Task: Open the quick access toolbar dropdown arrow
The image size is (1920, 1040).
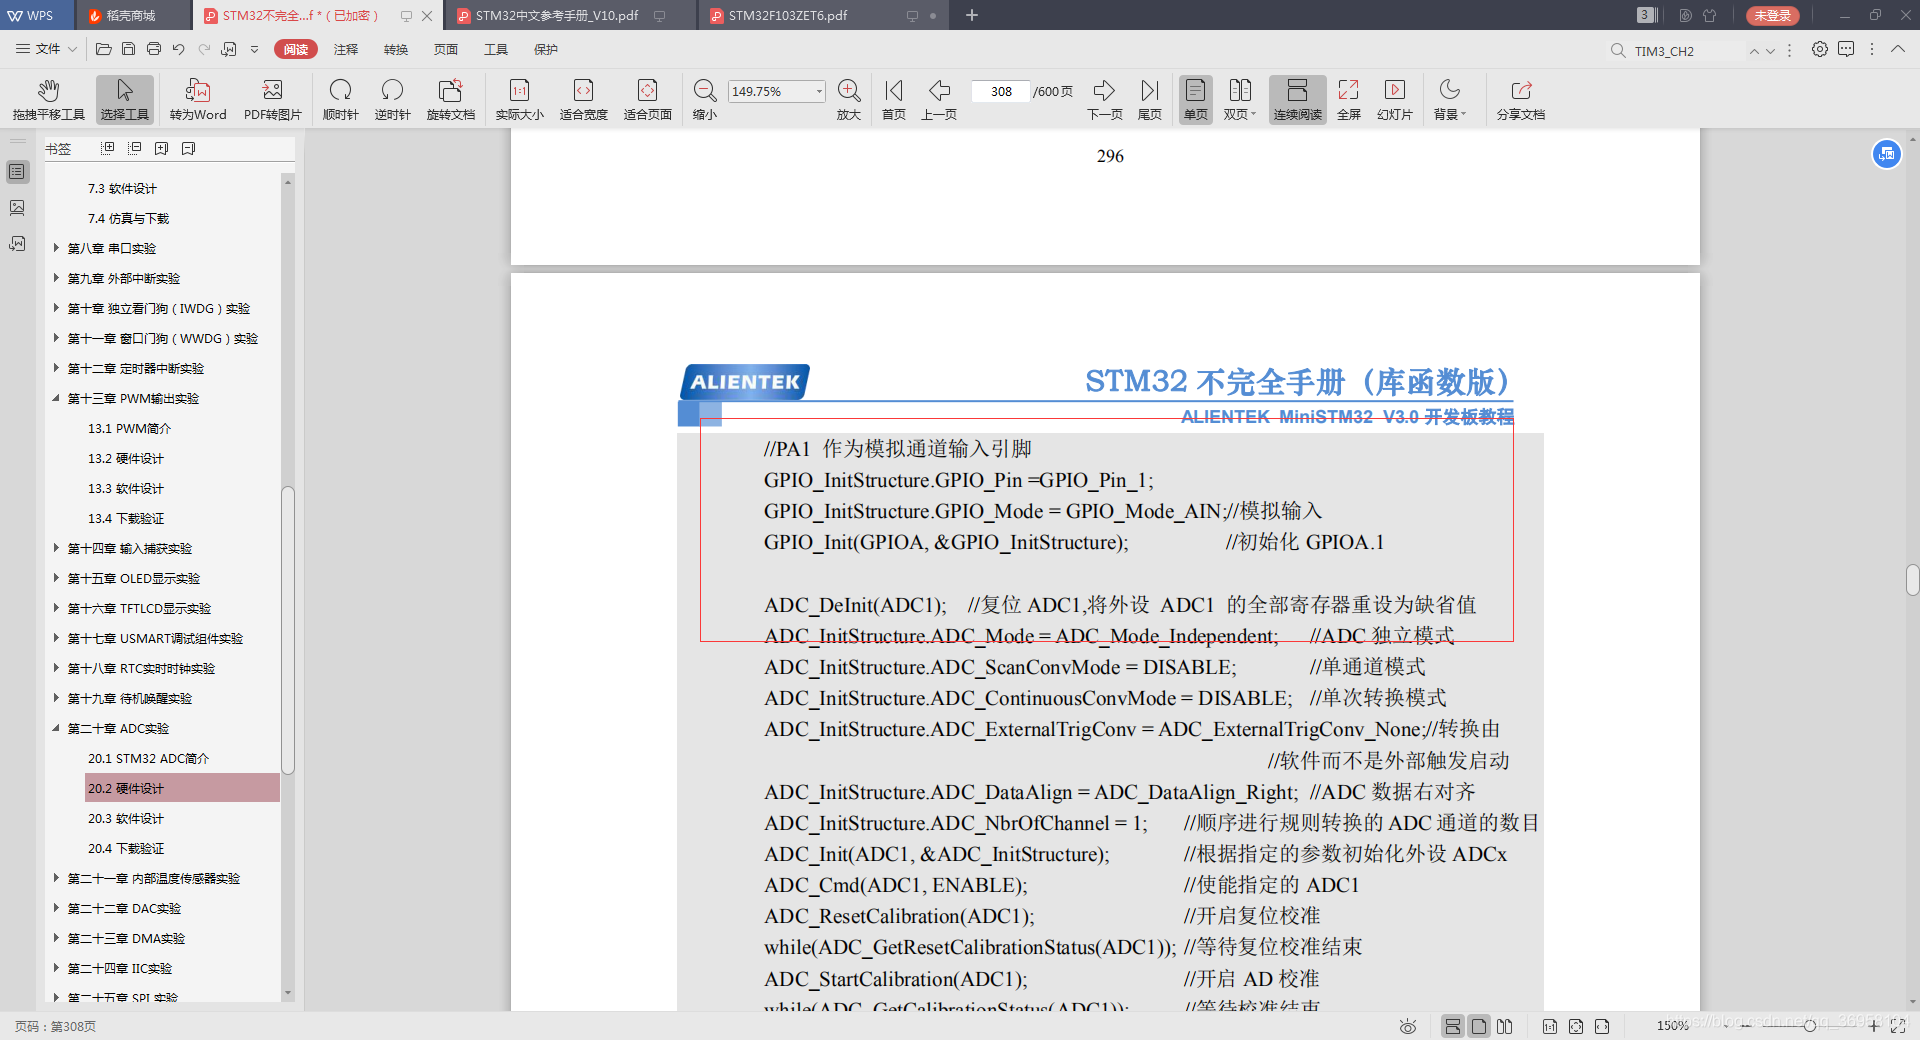Action: (254, 49)
